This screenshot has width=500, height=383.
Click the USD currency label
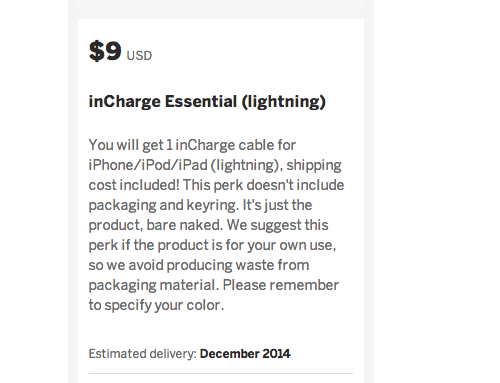point(139,56)
